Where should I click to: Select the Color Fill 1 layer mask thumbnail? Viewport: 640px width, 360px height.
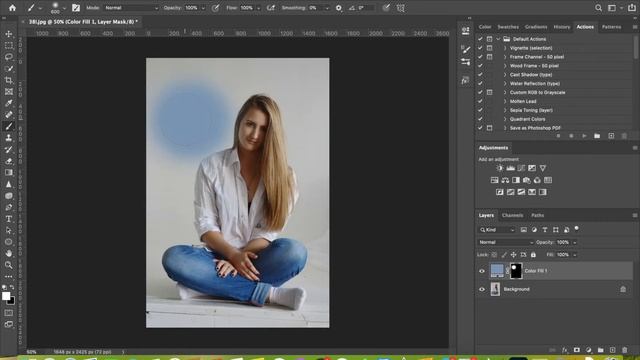point(516,271)
